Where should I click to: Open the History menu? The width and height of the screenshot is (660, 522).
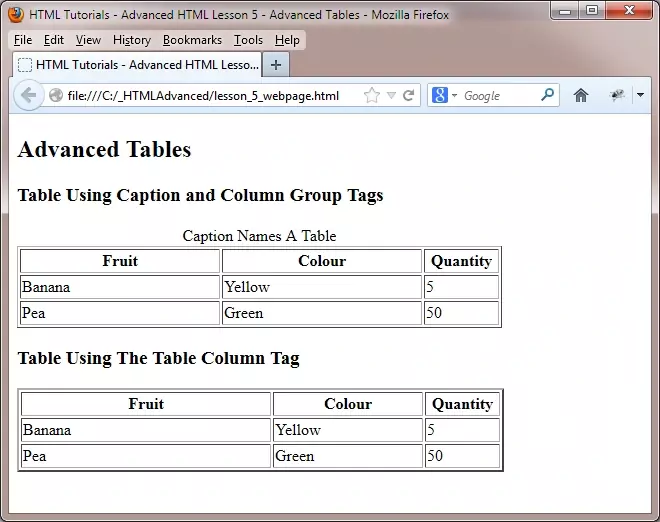click(x=132, y=40)
